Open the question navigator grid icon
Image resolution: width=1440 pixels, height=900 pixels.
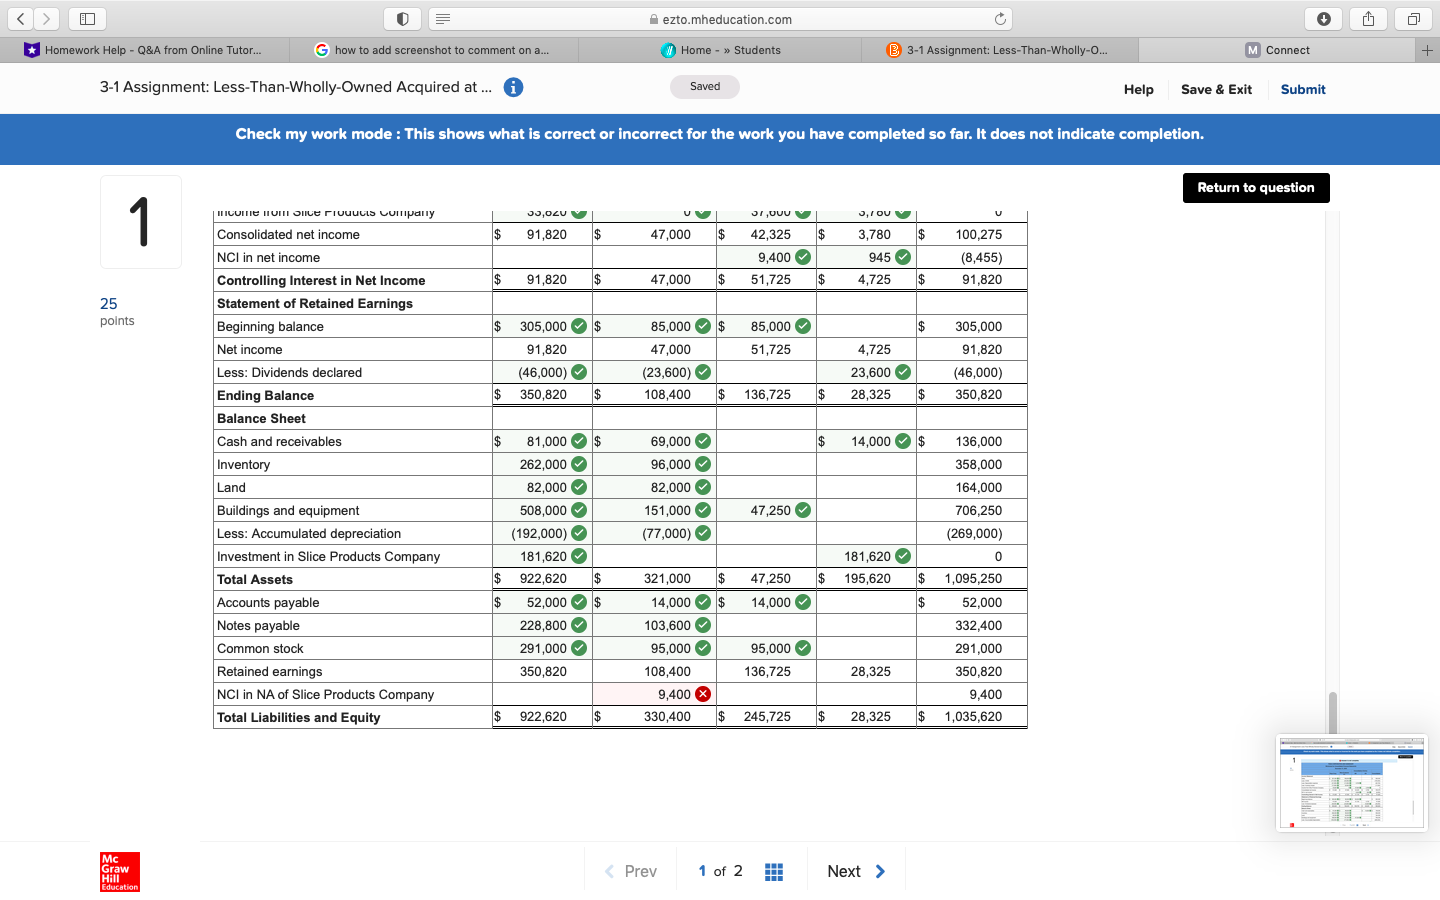[774, 871]
